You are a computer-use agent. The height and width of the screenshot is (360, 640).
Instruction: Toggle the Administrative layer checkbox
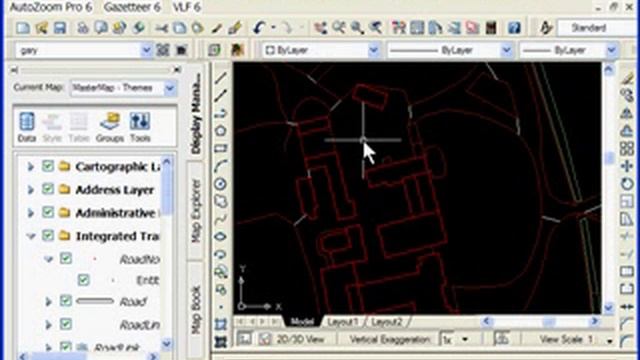(x=48, y=212)
